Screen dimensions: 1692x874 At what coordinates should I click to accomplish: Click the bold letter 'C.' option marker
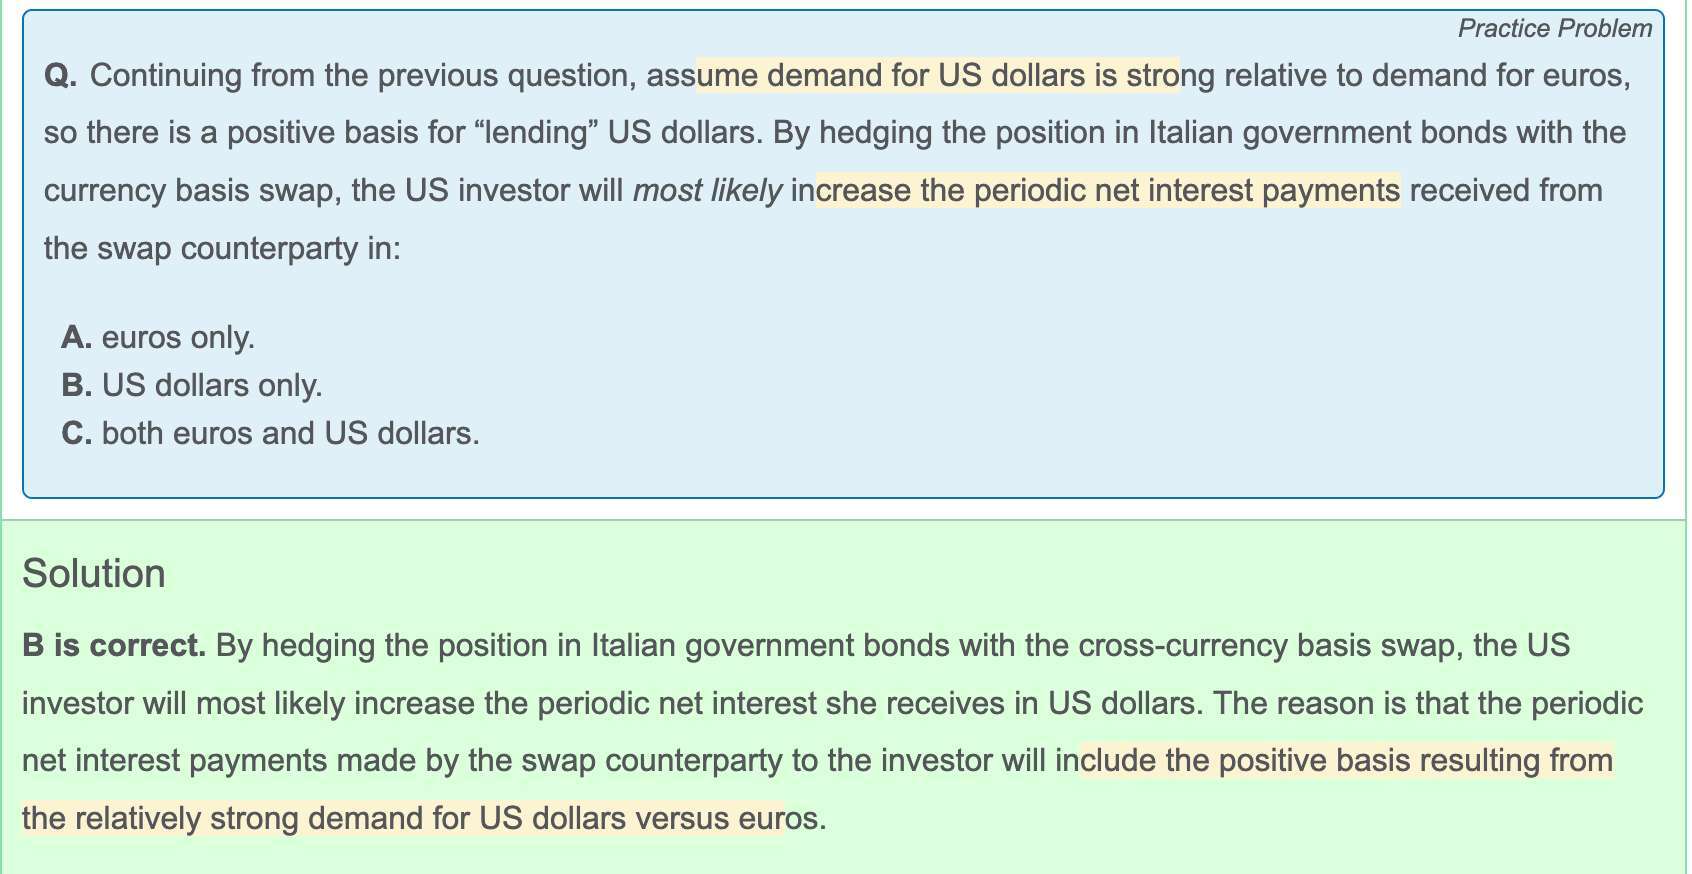(x=77, y=434)
